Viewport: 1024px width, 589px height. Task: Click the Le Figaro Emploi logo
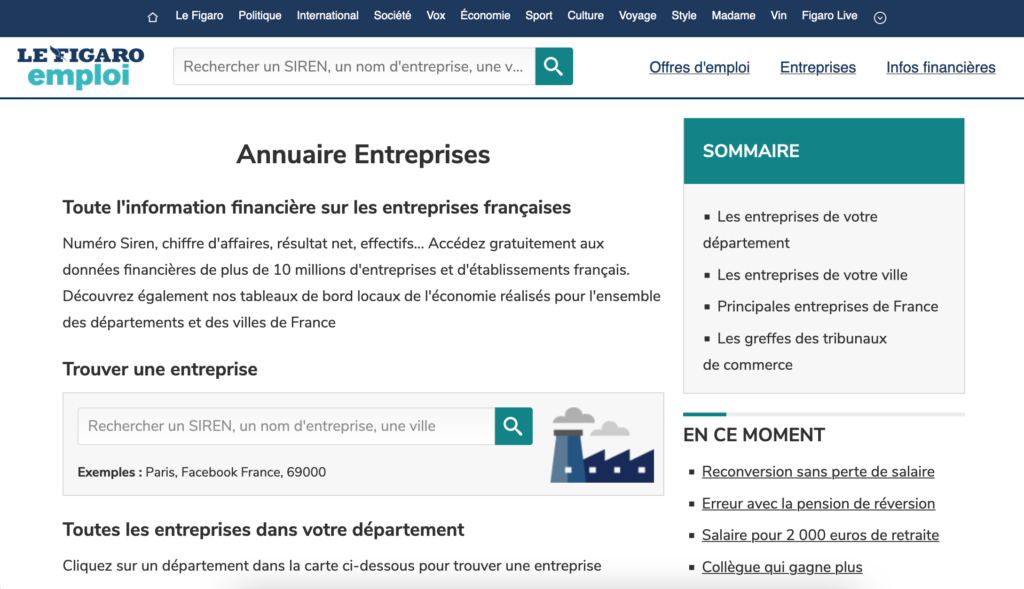(x=81, y=67)
